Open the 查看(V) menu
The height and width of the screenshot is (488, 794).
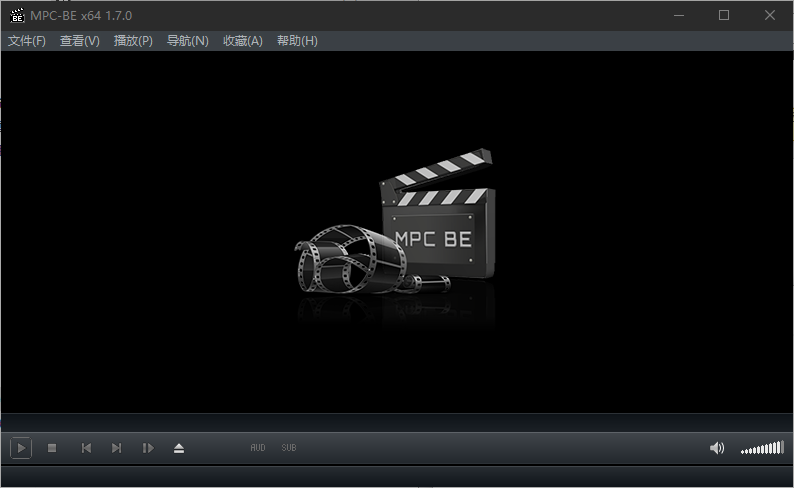click(x=80, y=40)
